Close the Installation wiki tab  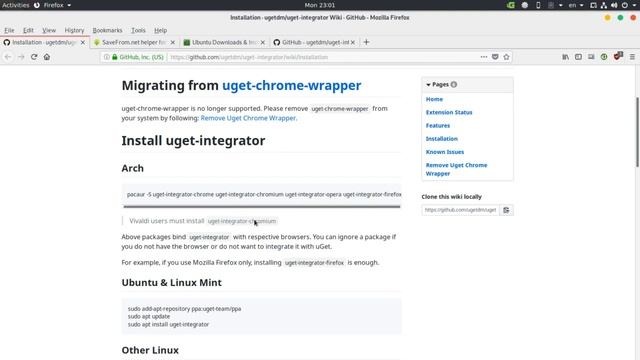[x=82, y=42]
